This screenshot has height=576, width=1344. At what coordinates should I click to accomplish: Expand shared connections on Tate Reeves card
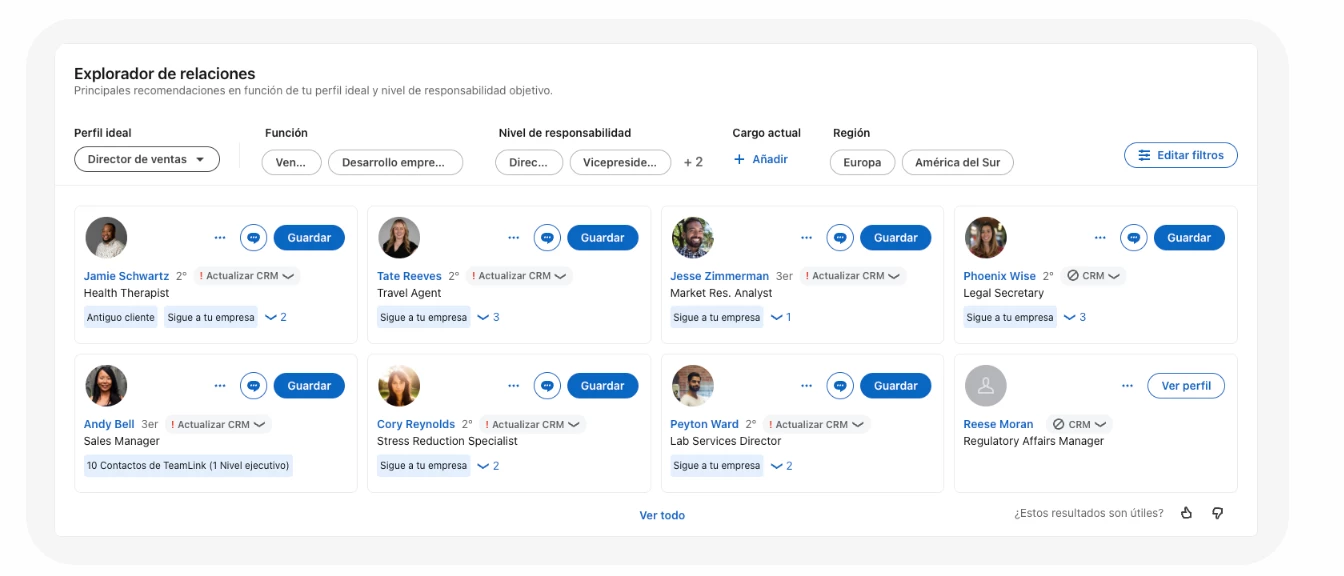488,317
